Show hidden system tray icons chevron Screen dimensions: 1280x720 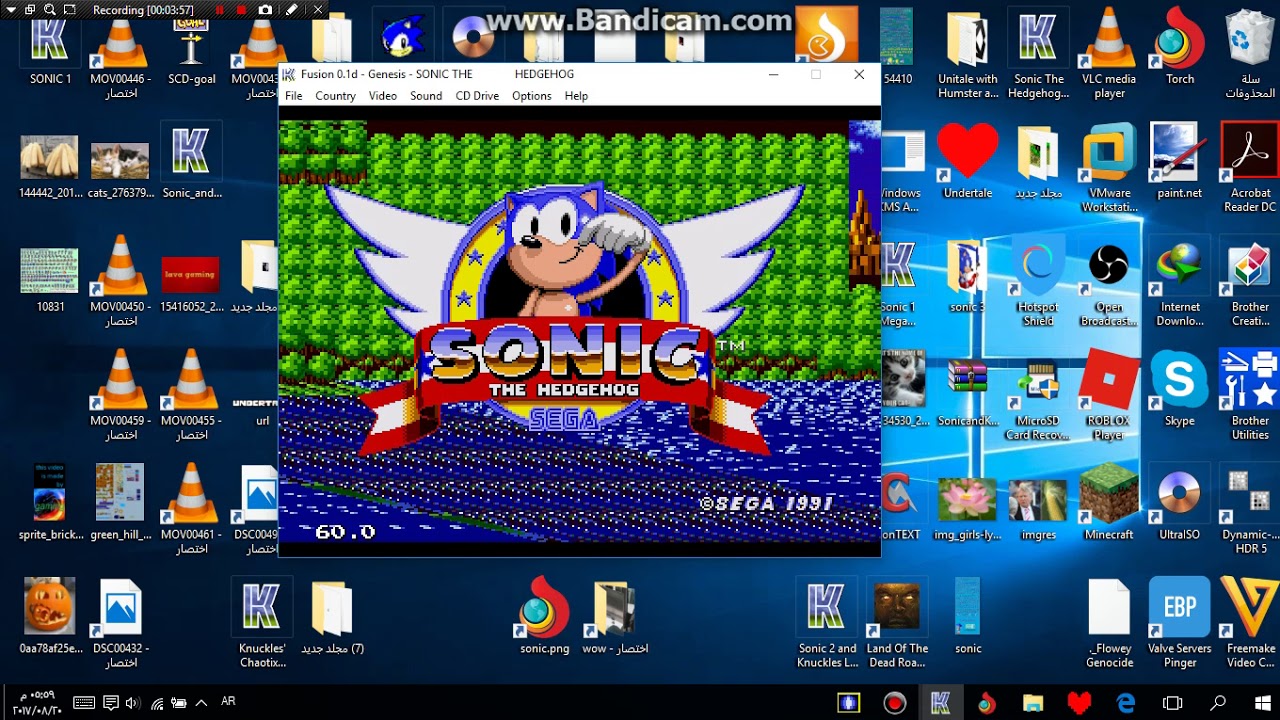(x=202, y=702)
